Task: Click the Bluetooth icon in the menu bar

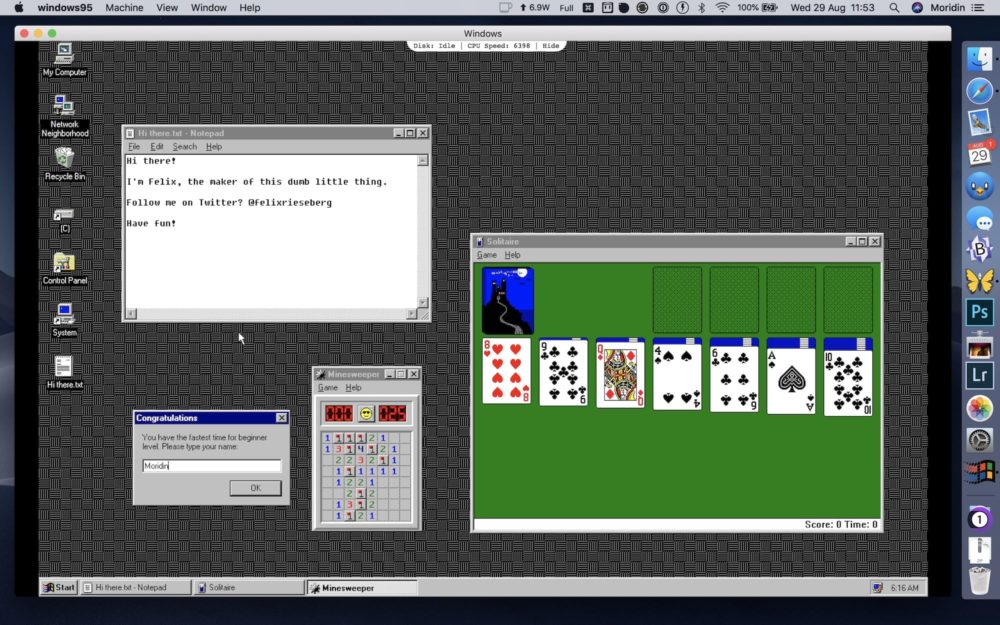Action: pyautogui.click(x=702, y=8)
